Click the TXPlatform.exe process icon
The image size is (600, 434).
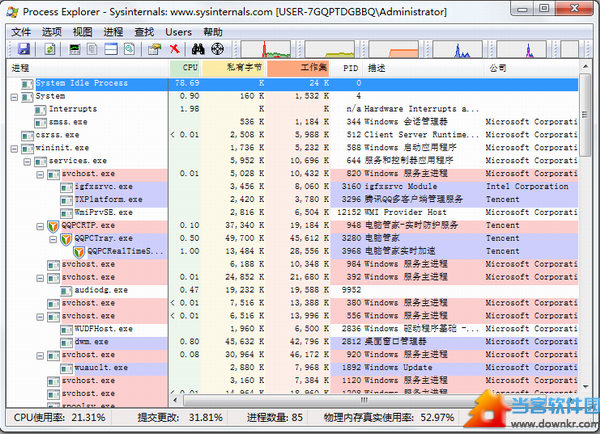[x=66, y=200]
